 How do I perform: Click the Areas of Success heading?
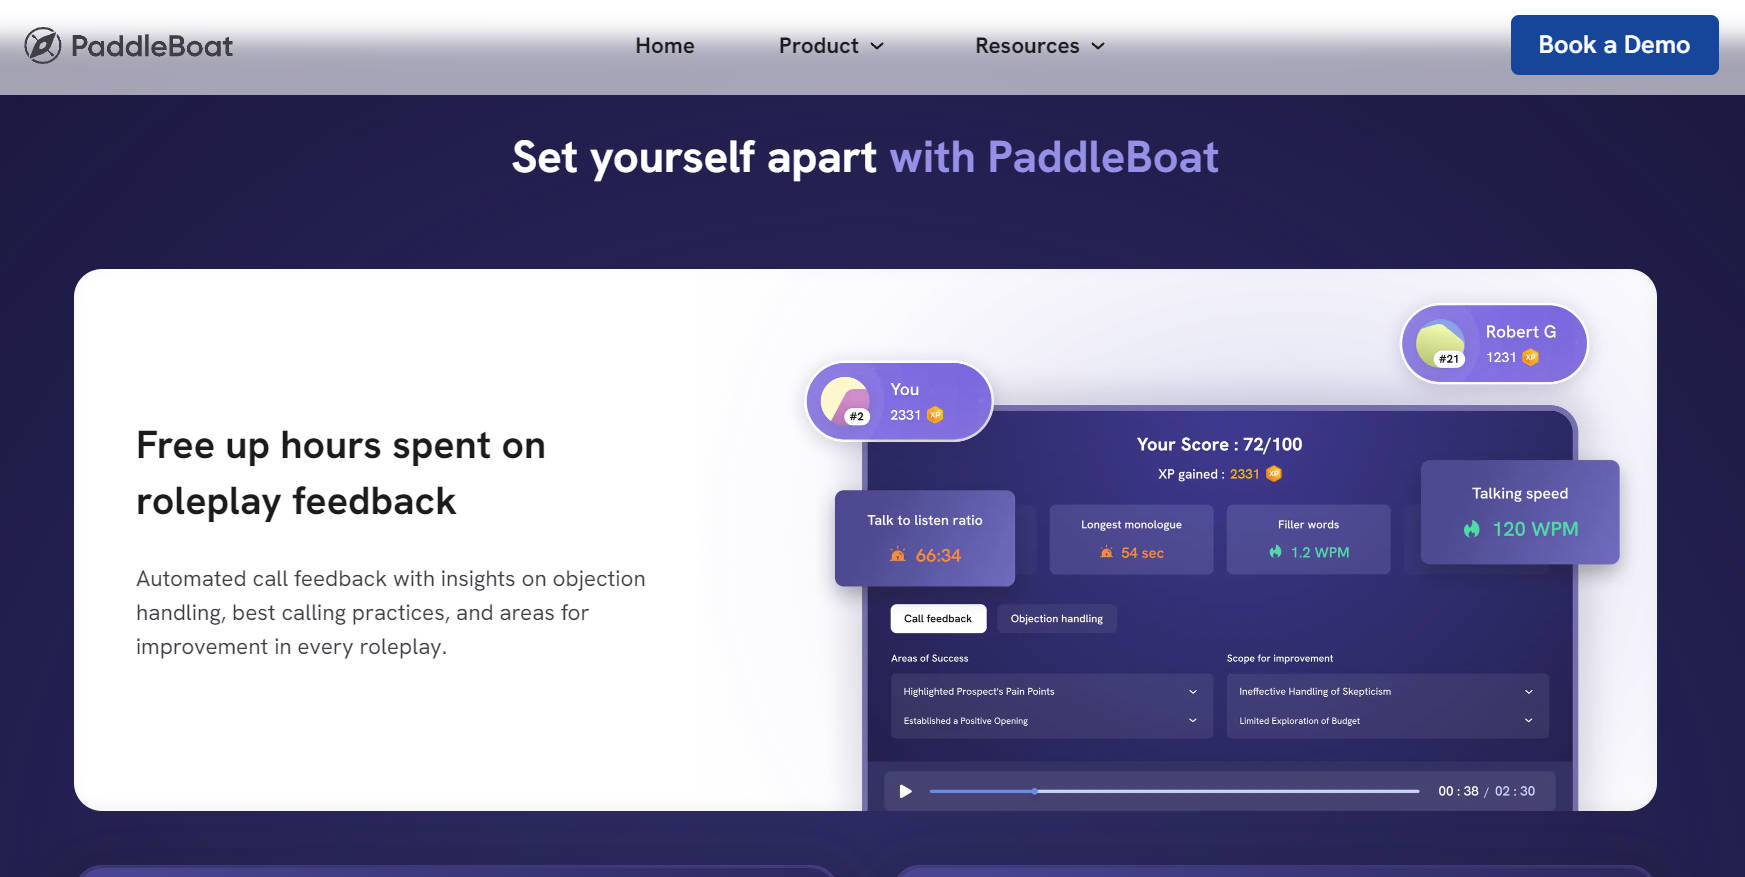(929, 658)
